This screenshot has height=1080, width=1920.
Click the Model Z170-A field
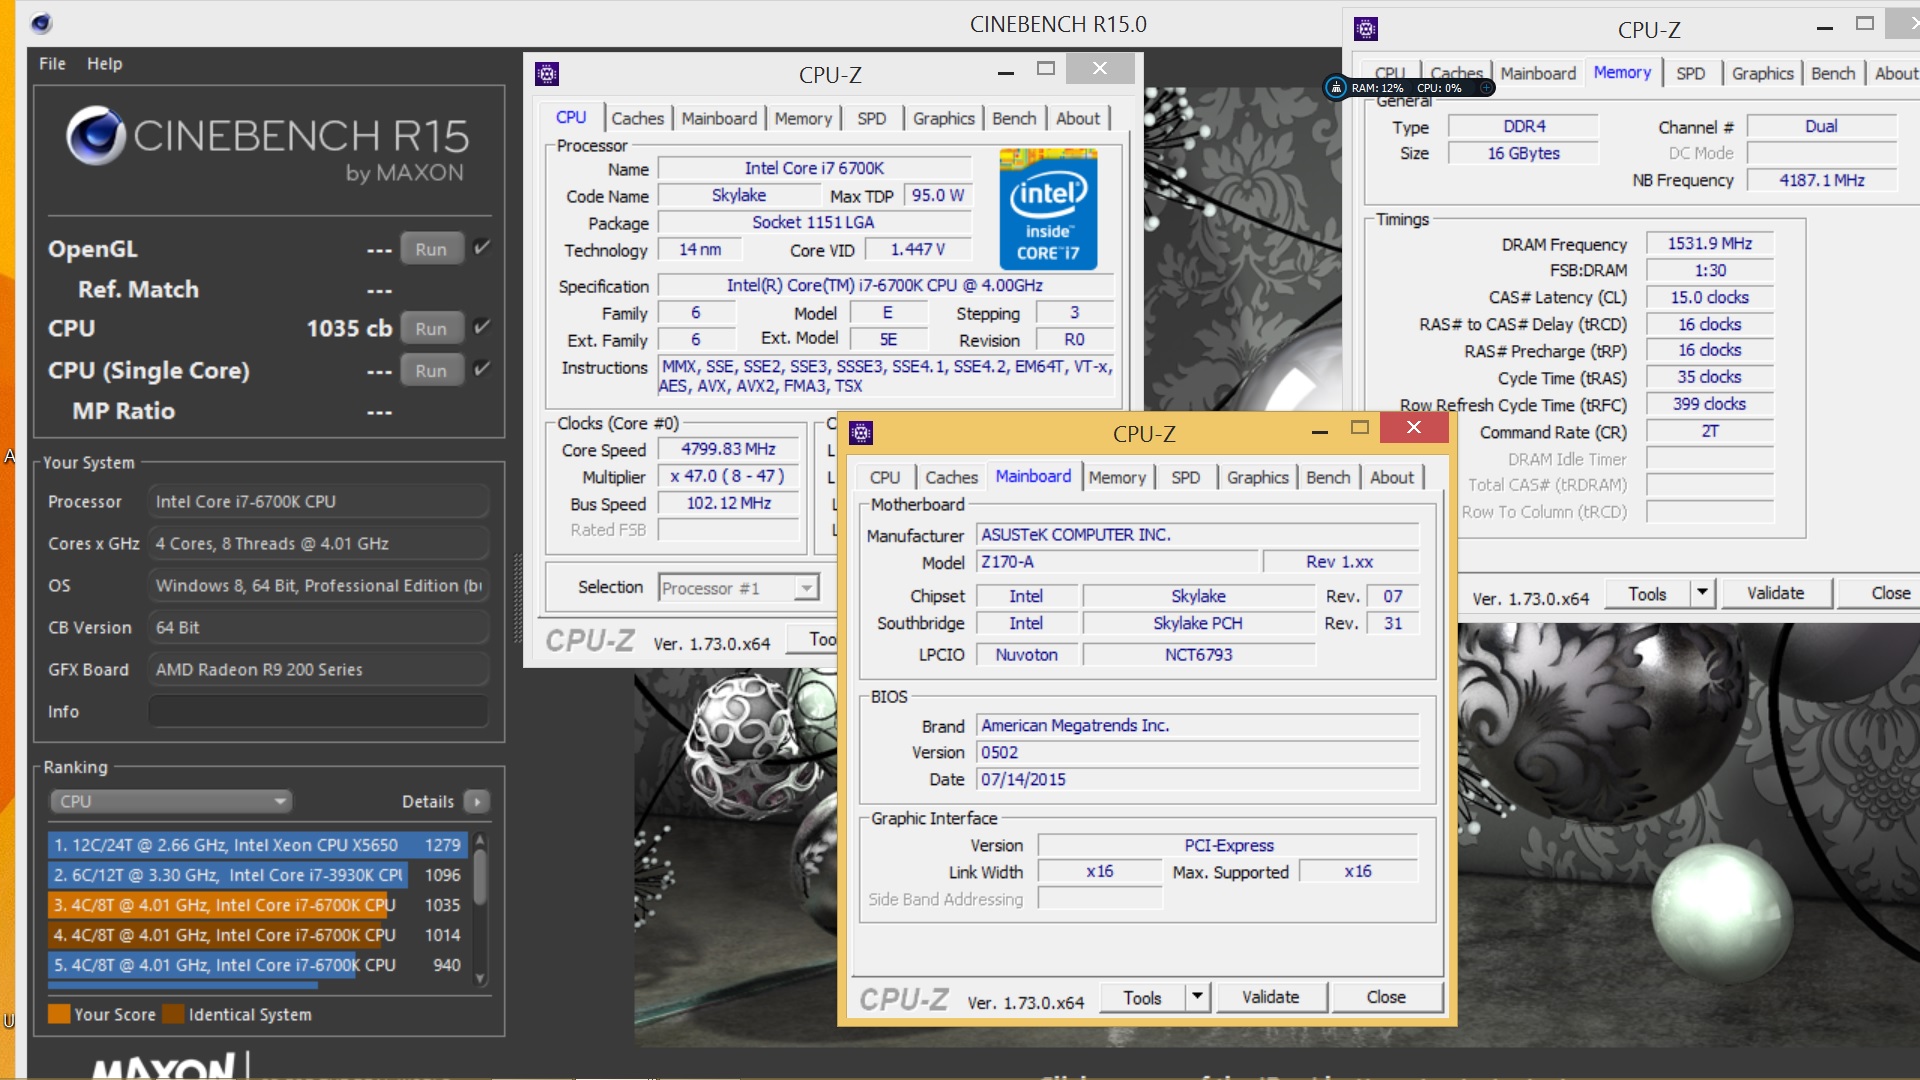(1117, 562)
